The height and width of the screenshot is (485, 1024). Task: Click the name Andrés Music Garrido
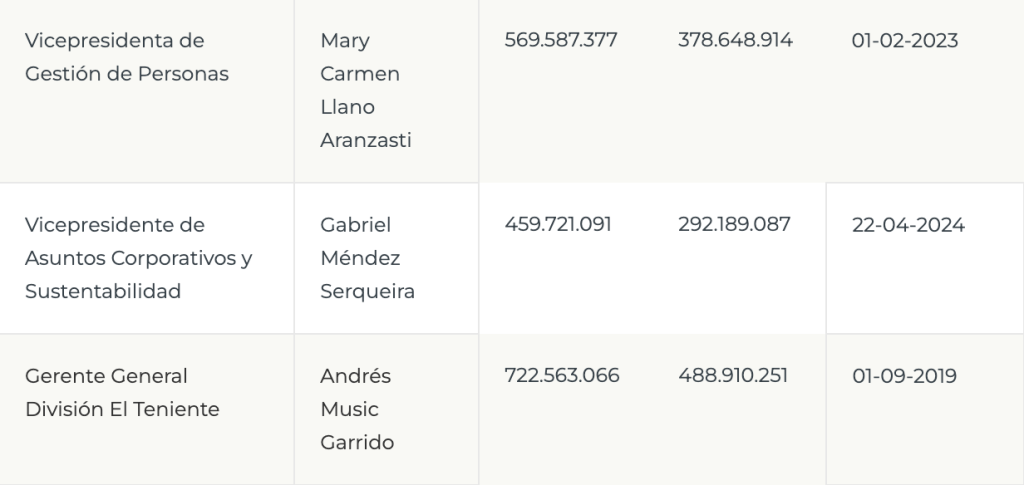tap(357, 409)
